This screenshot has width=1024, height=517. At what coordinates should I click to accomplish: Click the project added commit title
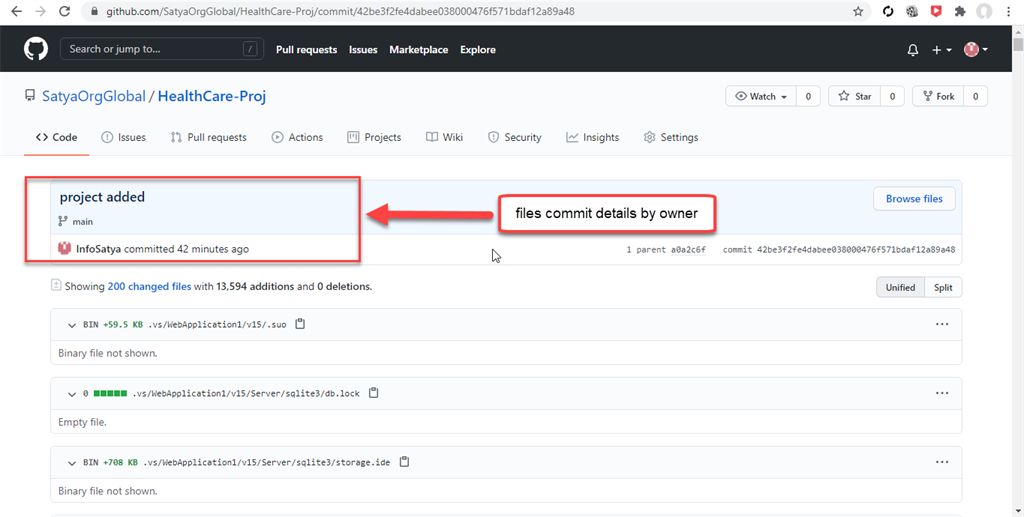[x=102, y=196]
